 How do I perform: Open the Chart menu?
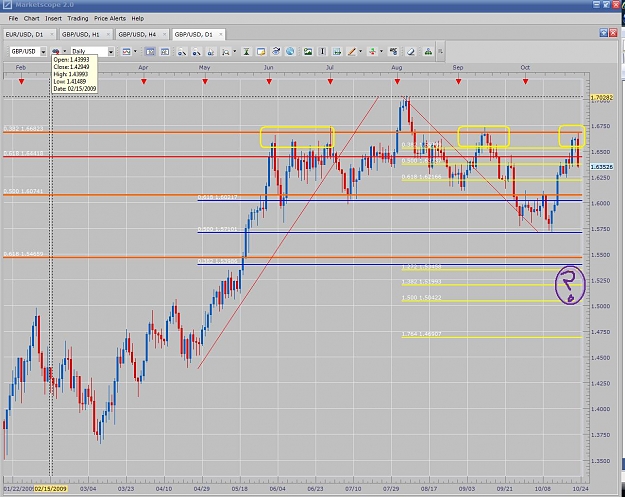tap(31, 18)
